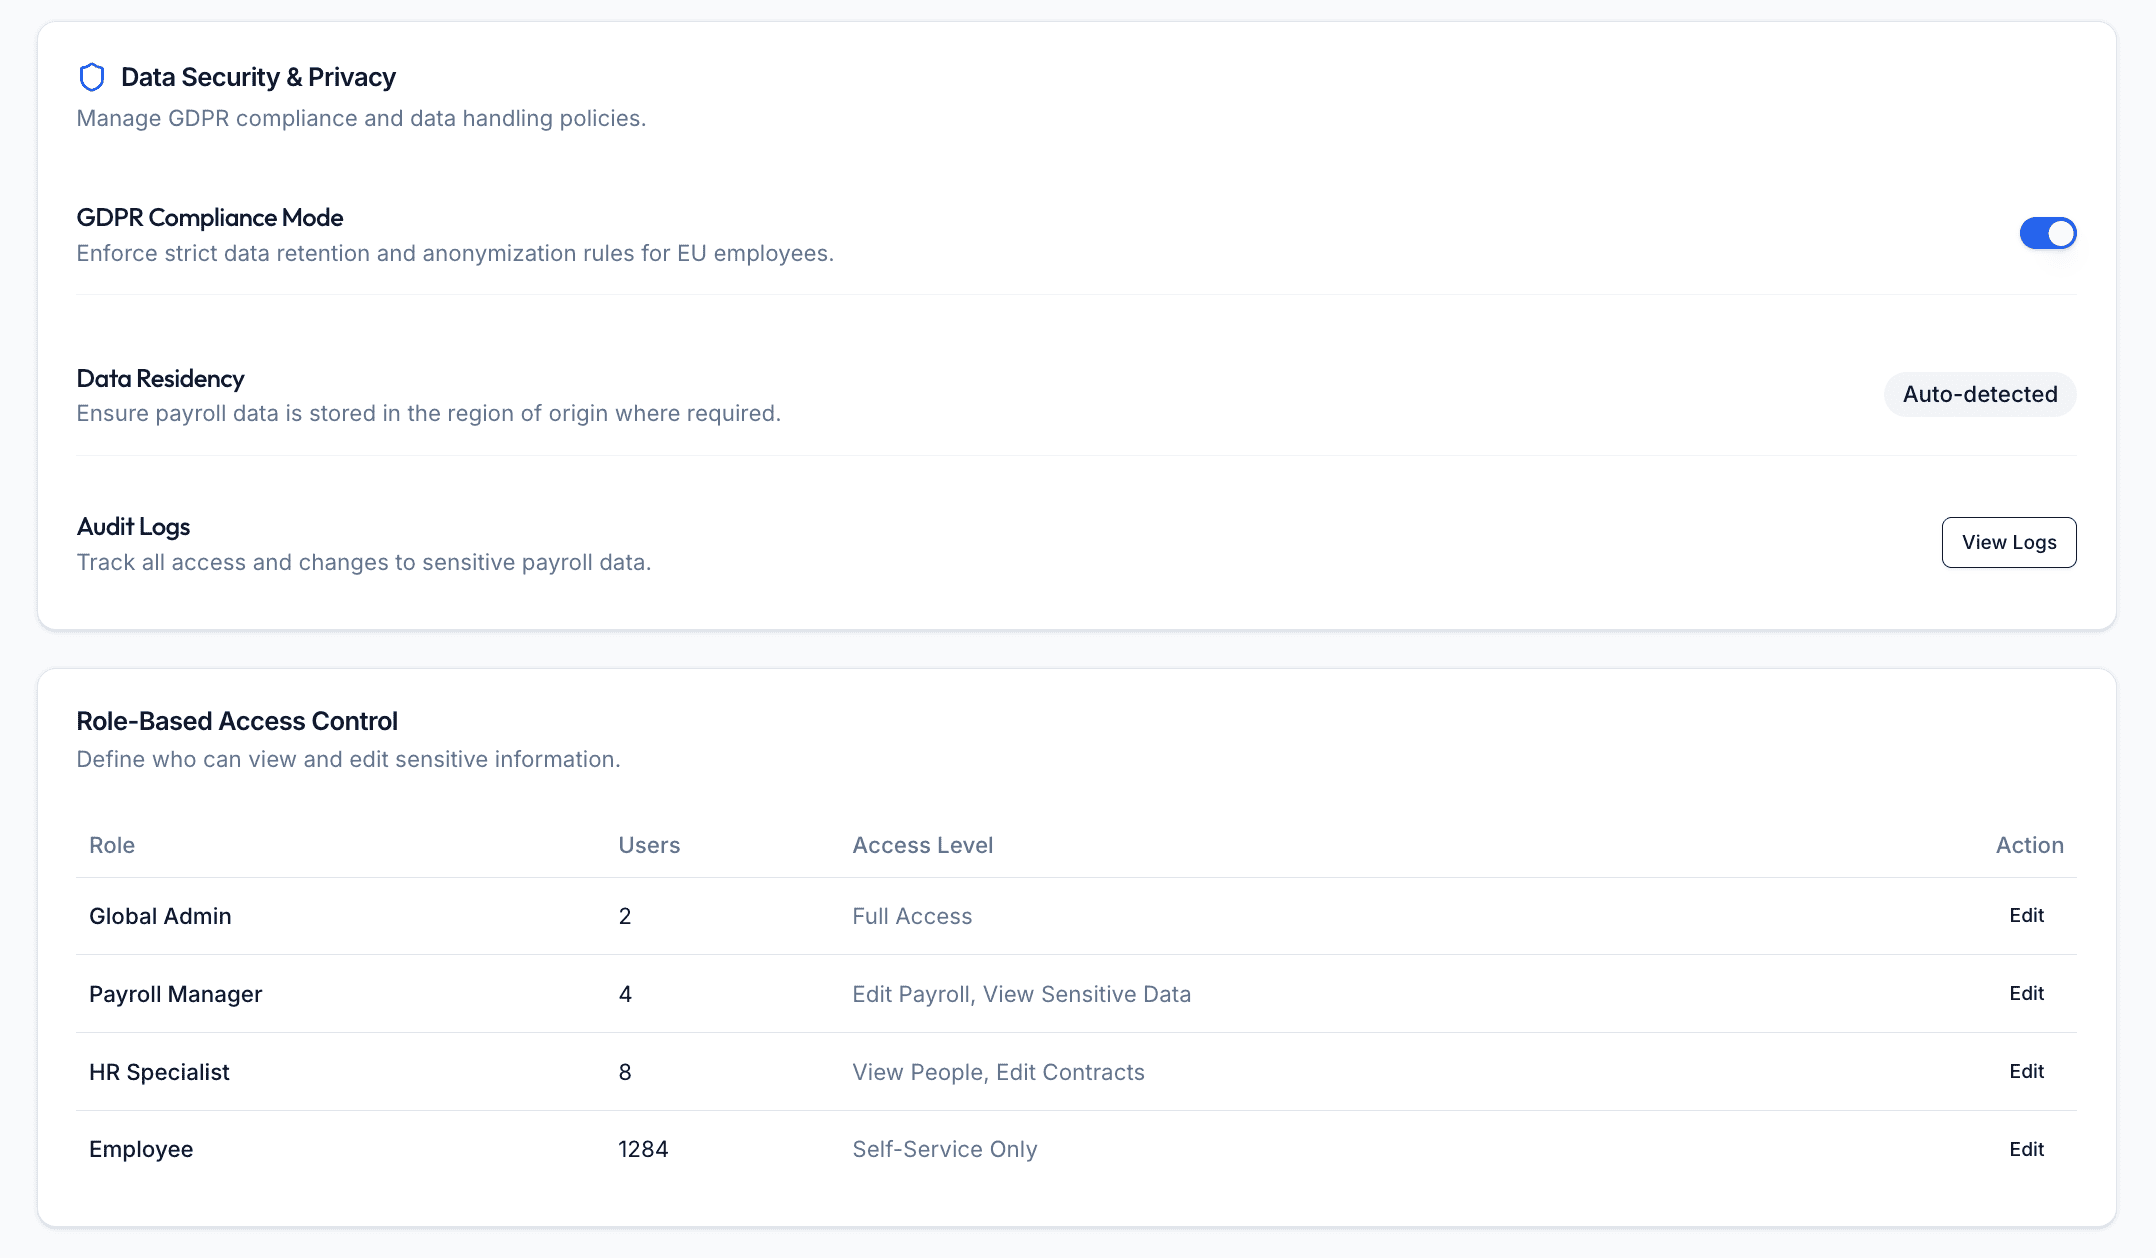Disable GDPR Compliance Mode
Screen dimensions: 2156x1258
pyautogui.click(x=2048, y=233)
